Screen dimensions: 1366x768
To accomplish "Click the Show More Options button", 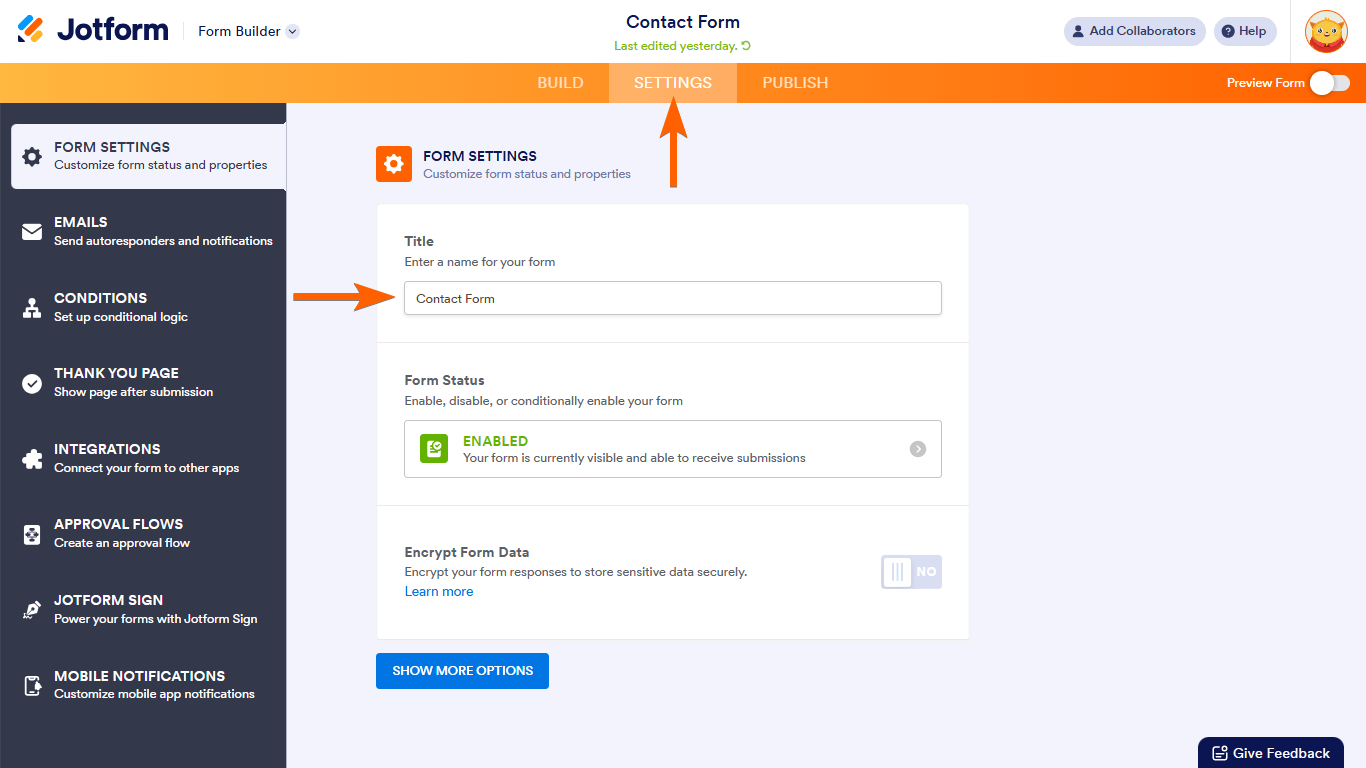I will click(462, 671).
